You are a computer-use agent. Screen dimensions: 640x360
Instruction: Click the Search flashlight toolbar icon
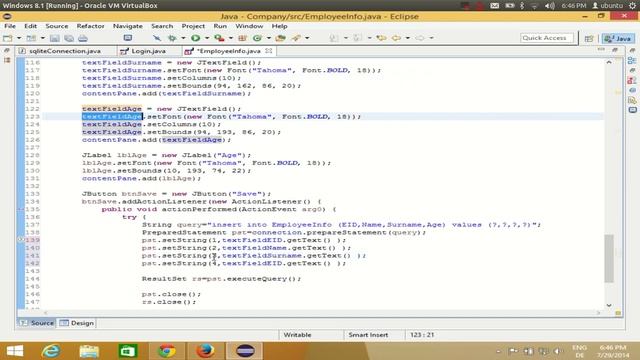pyautogui.click(x=296, y=38)
